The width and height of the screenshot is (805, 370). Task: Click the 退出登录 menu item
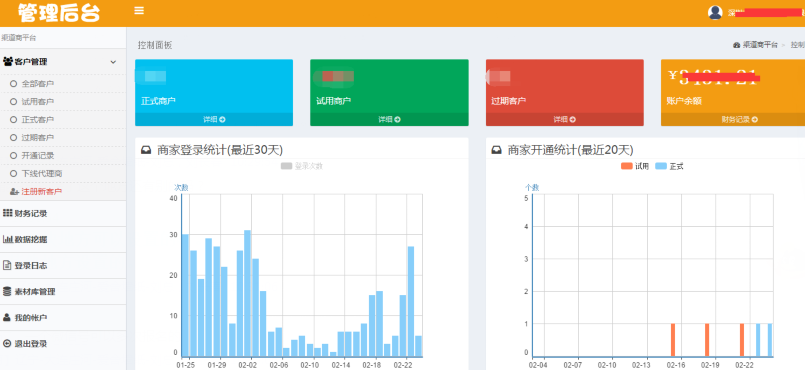click(31, 344)
